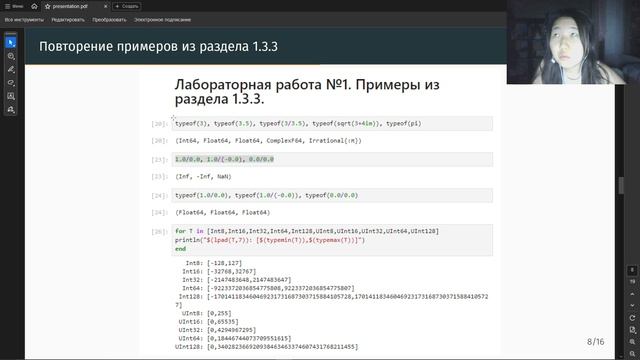Close the presentation.pdf tab
The image size is (640, 360).
pos(105,7)
